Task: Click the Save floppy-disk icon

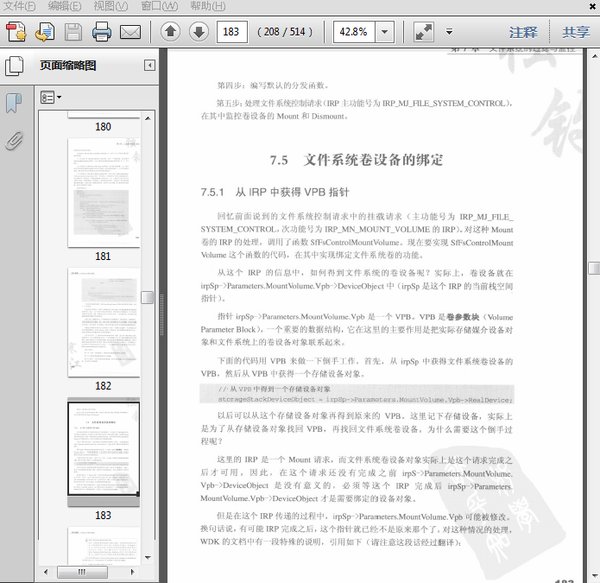Action: pyautogui.click(x=73, y=32)
